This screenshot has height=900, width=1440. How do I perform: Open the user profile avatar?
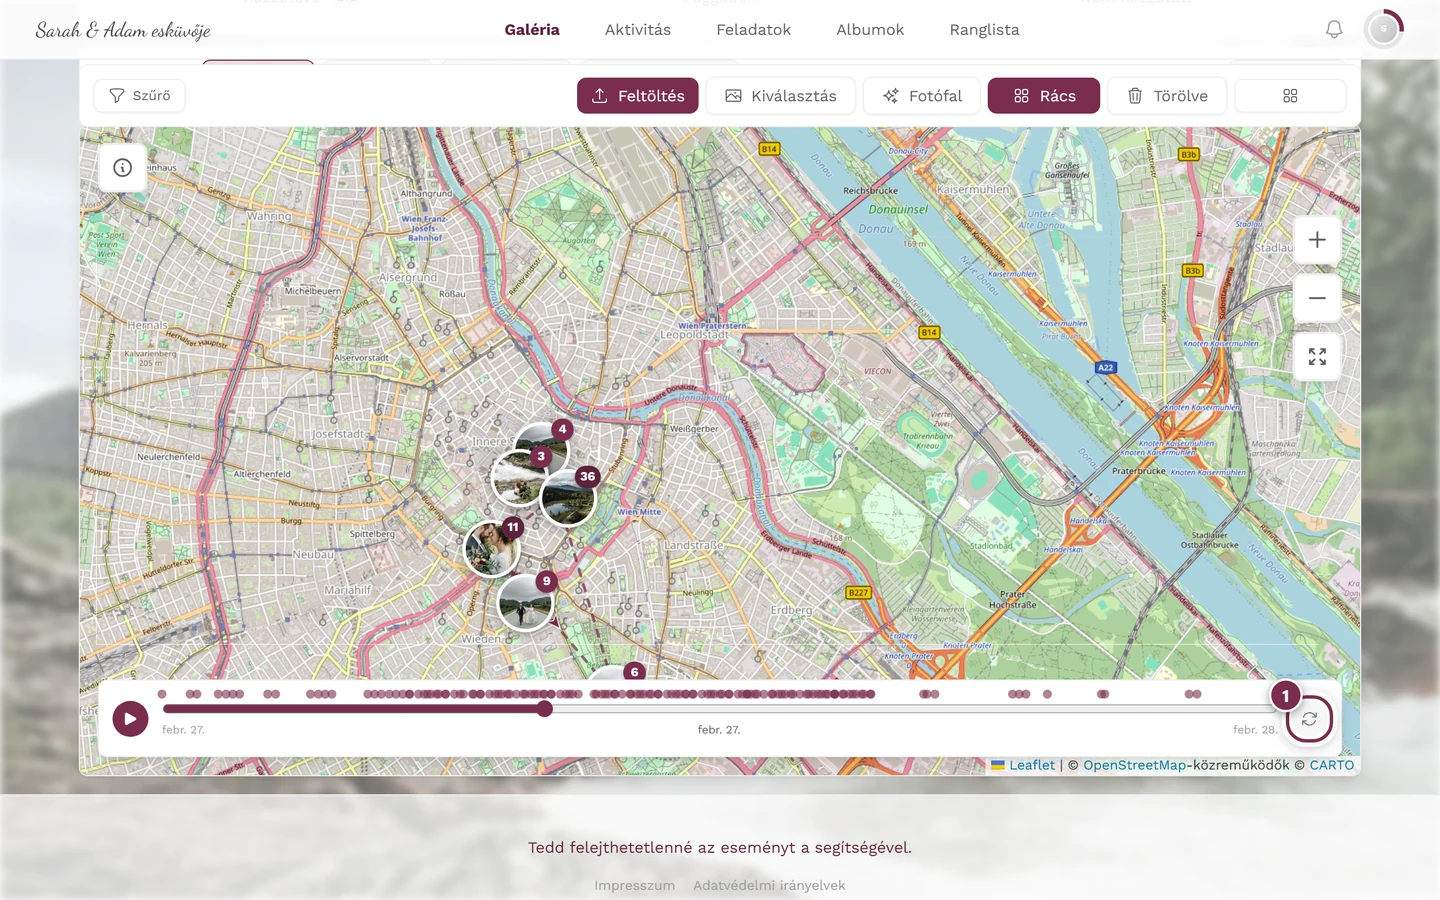point(1383,30)
